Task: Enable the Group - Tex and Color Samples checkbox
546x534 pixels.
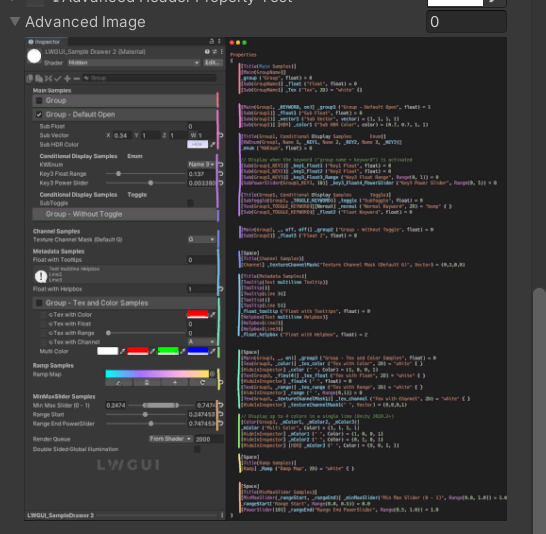Action: [39, 303]
